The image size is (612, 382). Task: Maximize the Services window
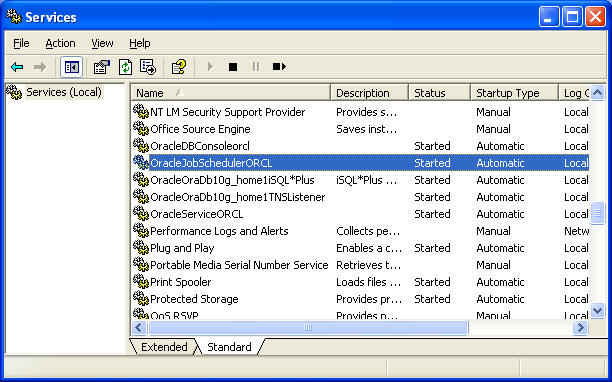(x=572, y=17)
